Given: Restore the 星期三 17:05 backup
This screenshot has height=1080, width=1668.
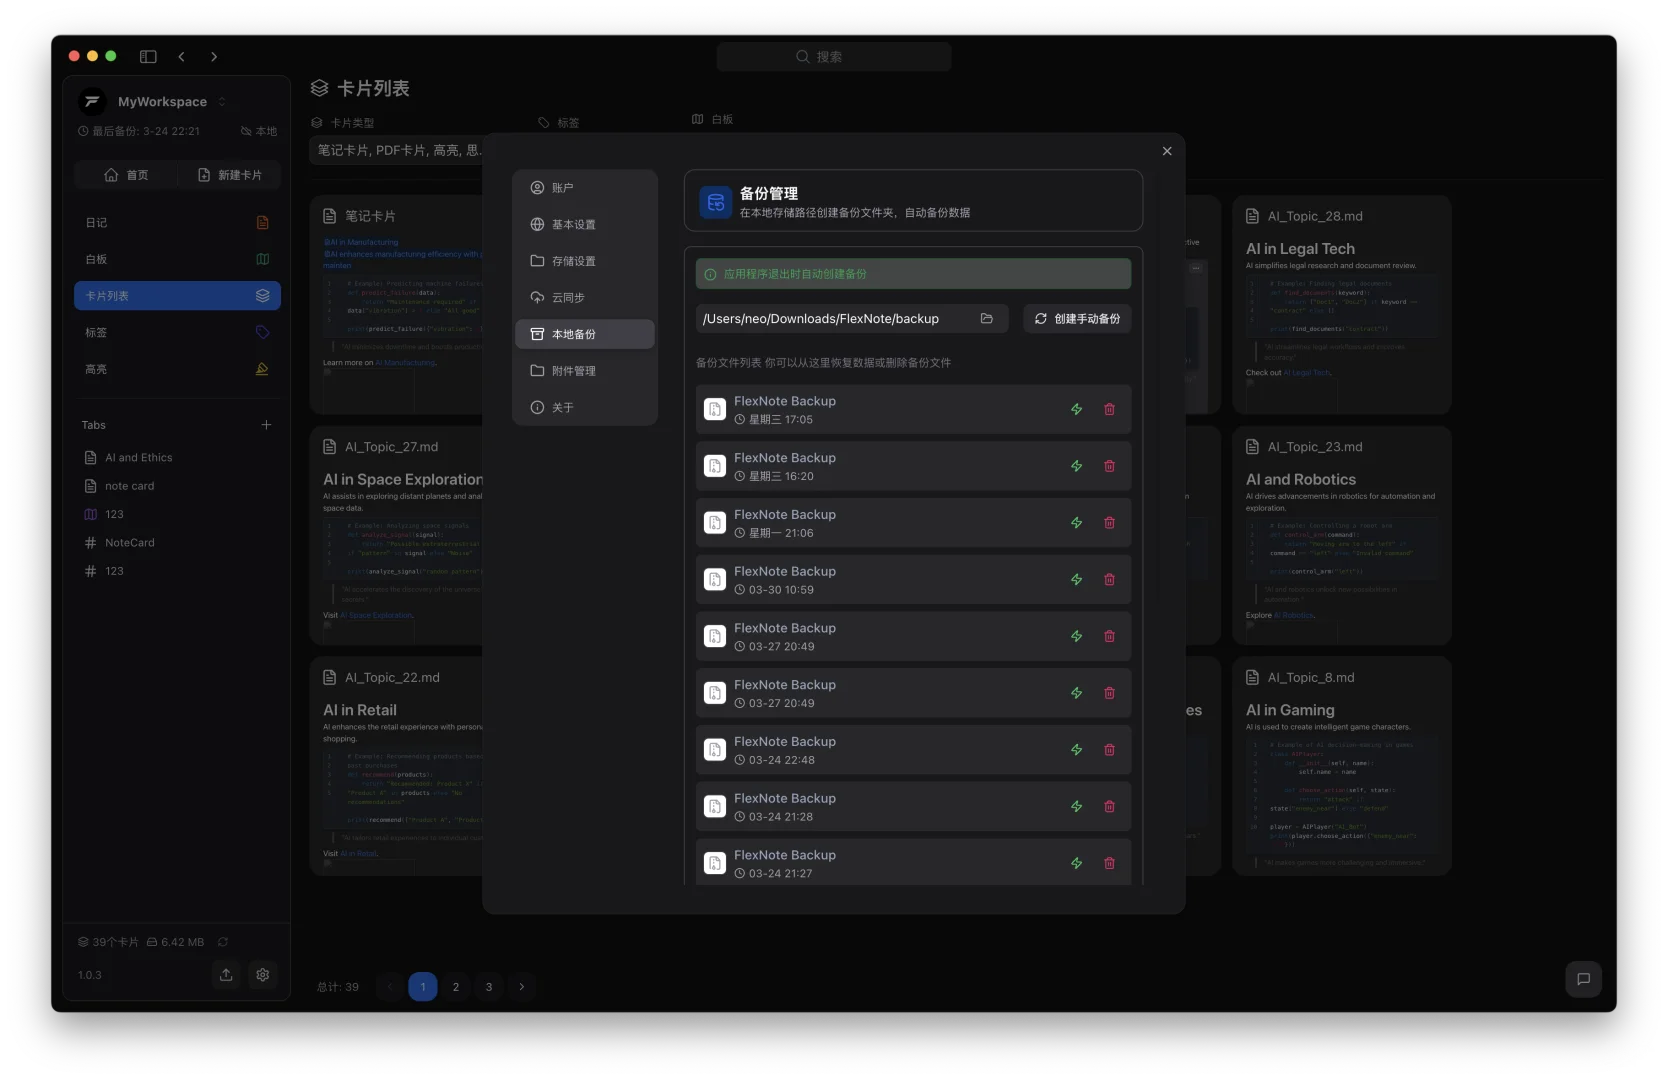Looking at the screenshot, I should [1076, 409].
